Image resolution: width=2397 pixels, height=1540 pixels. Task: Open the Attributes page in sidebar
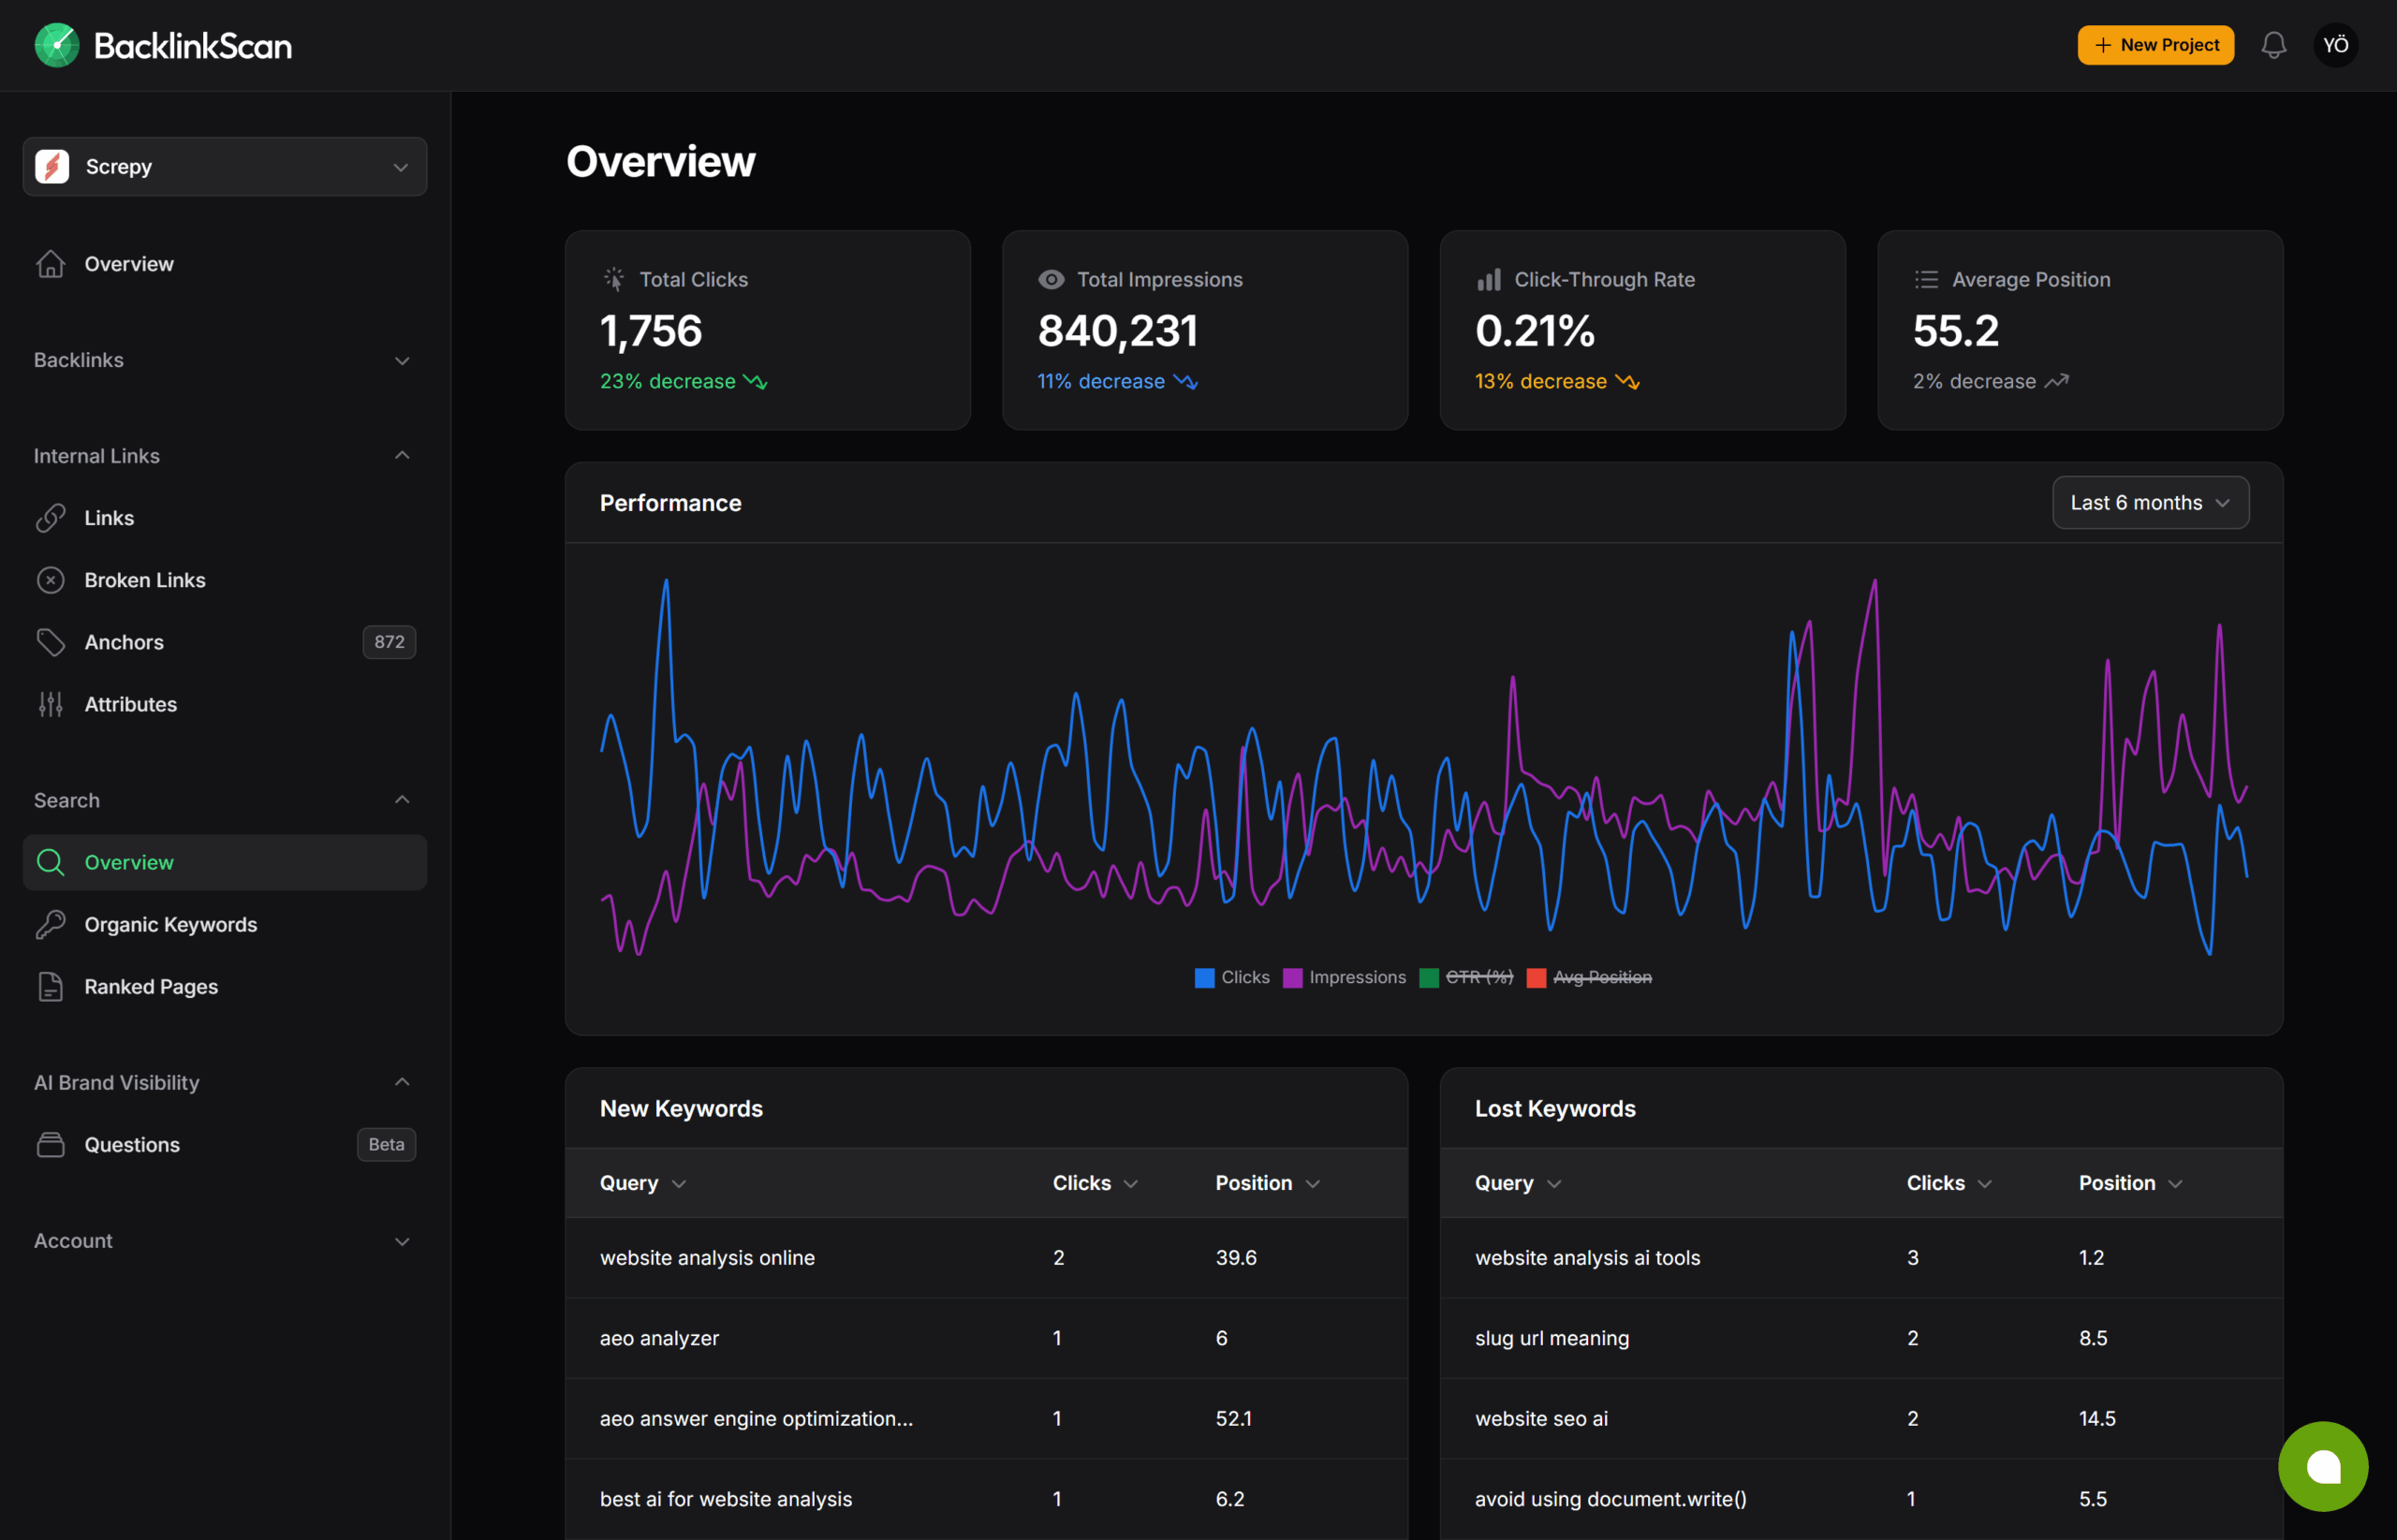point(225,704)
